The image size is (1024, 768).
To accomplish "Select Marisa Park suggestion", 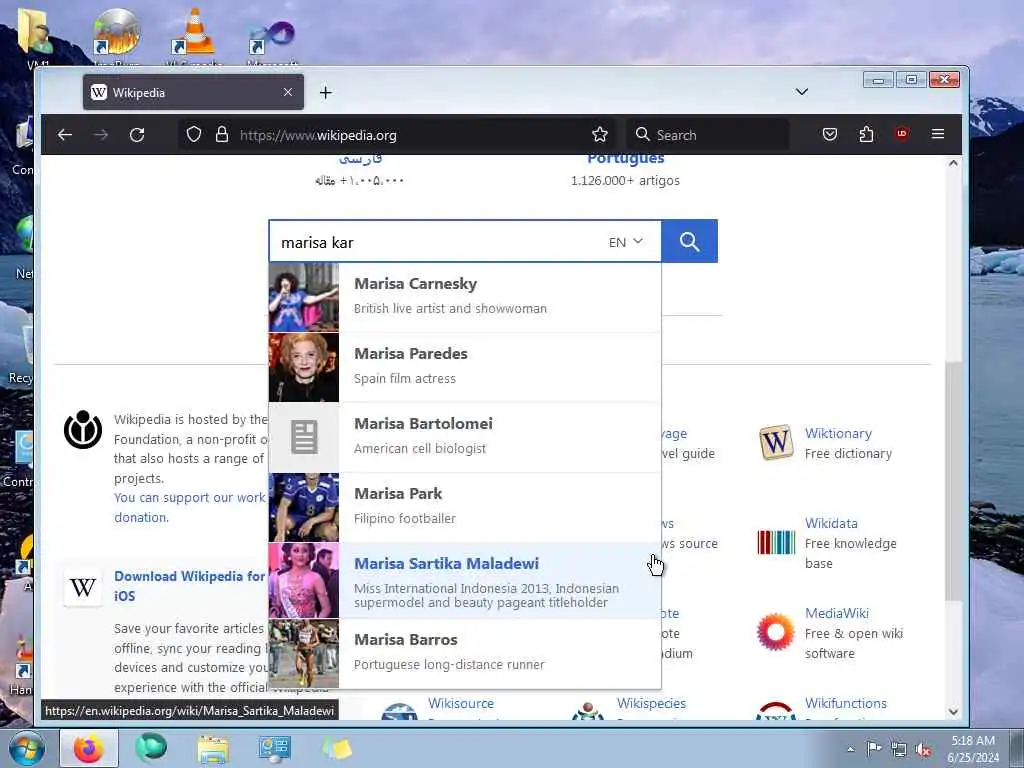I will tap(465, 507).
